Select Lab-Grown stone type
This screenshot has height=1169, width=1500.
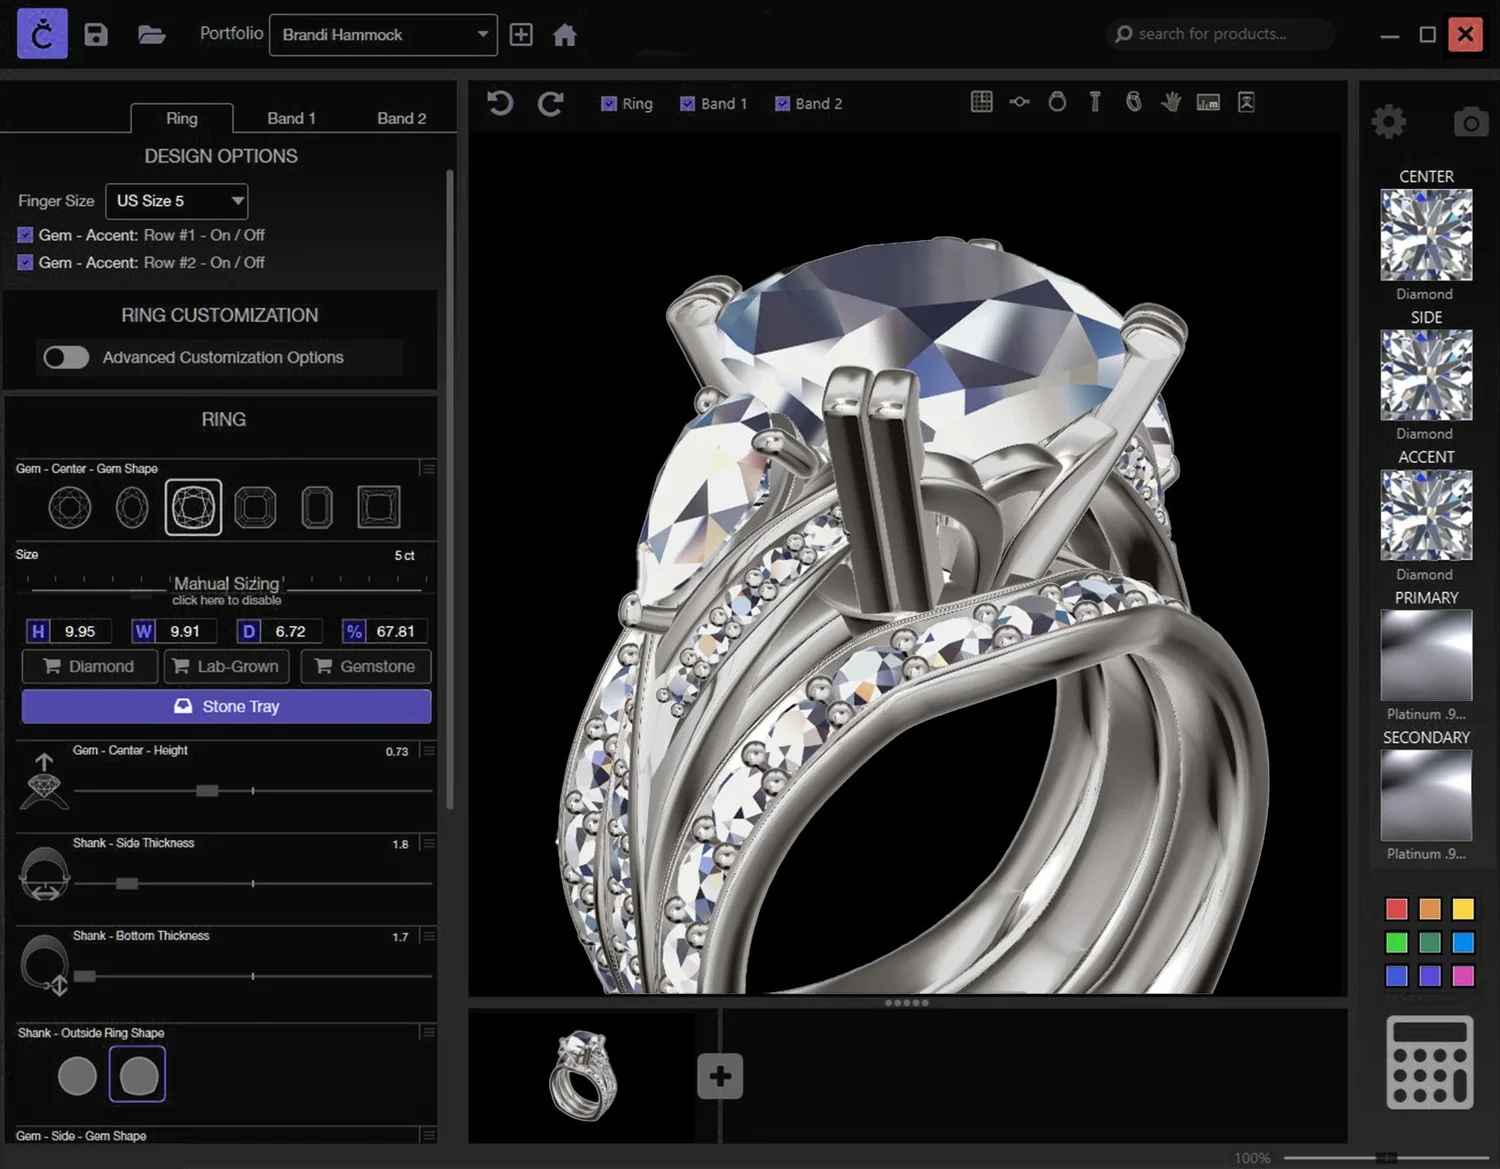(226, 666)
